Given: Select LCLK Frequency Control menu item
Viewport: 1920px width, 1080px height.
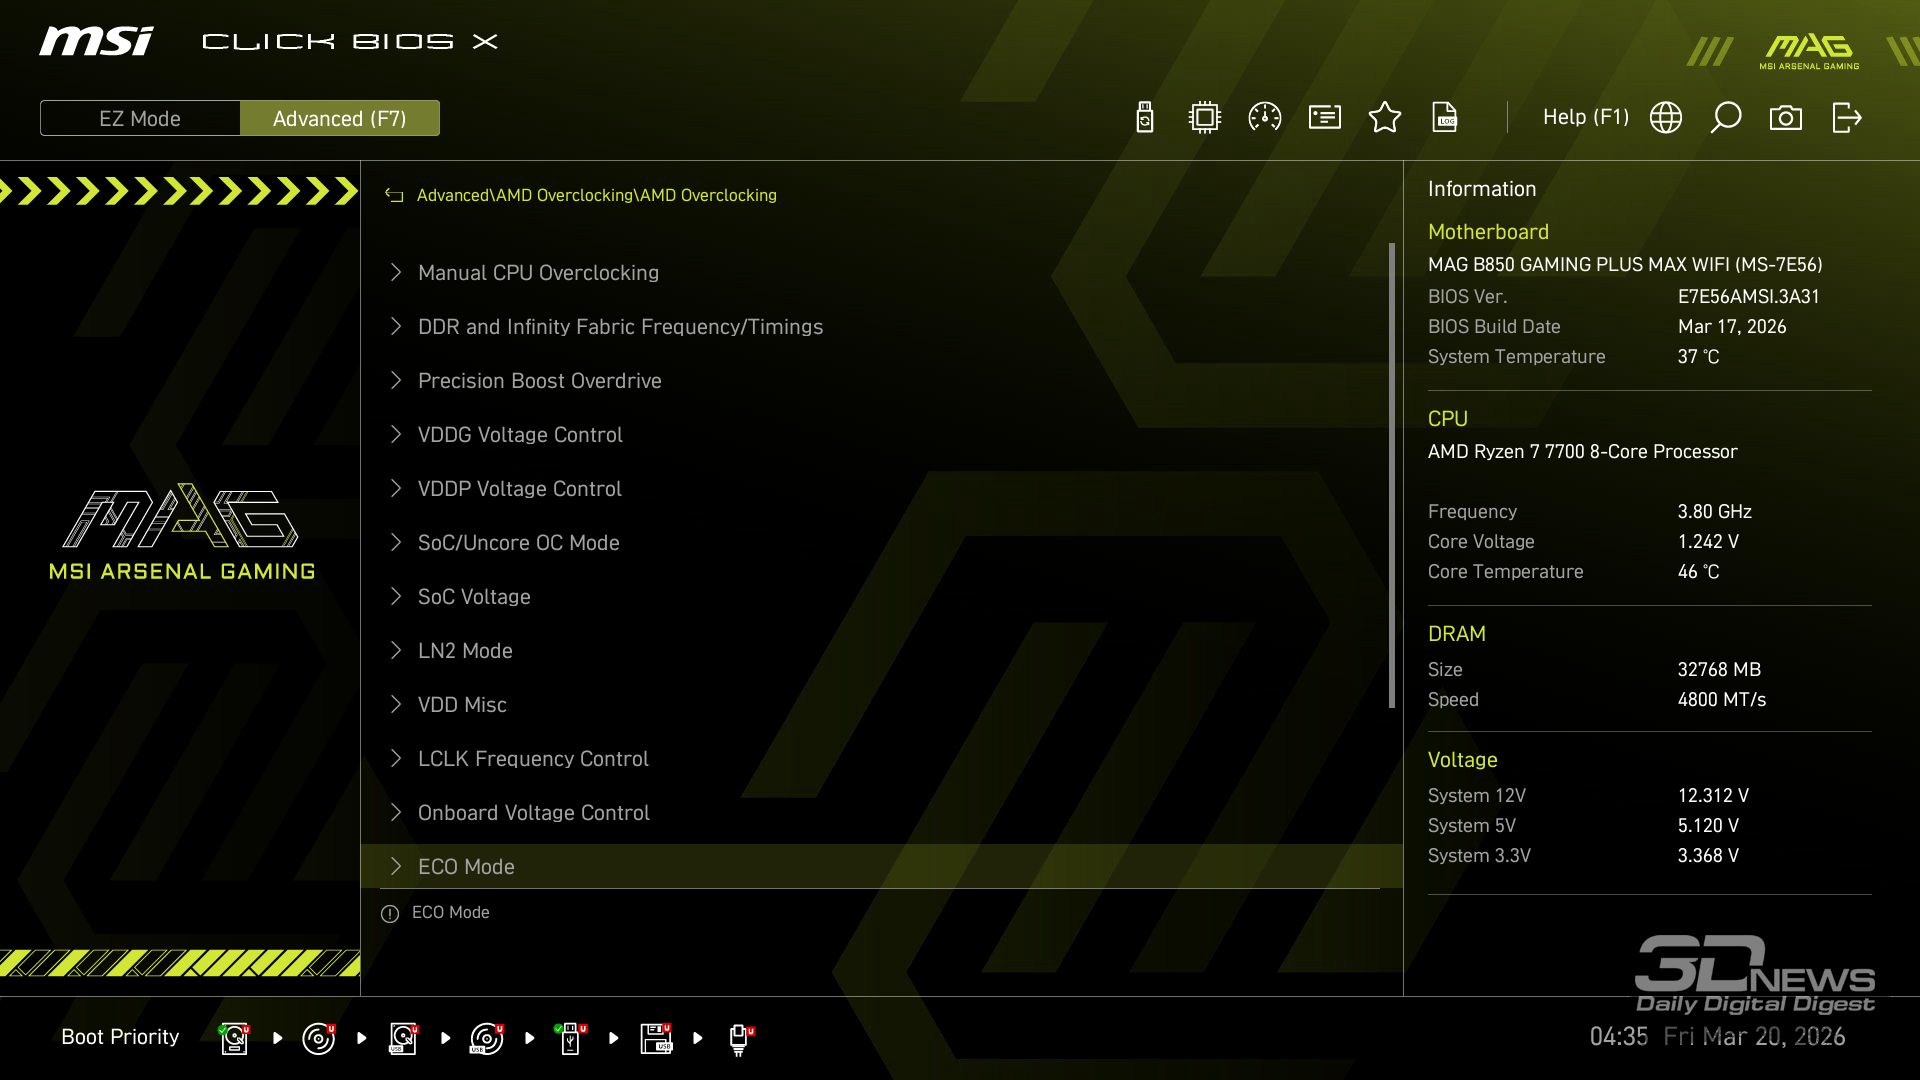Looking at the screenshot, I should click(533, 759).
